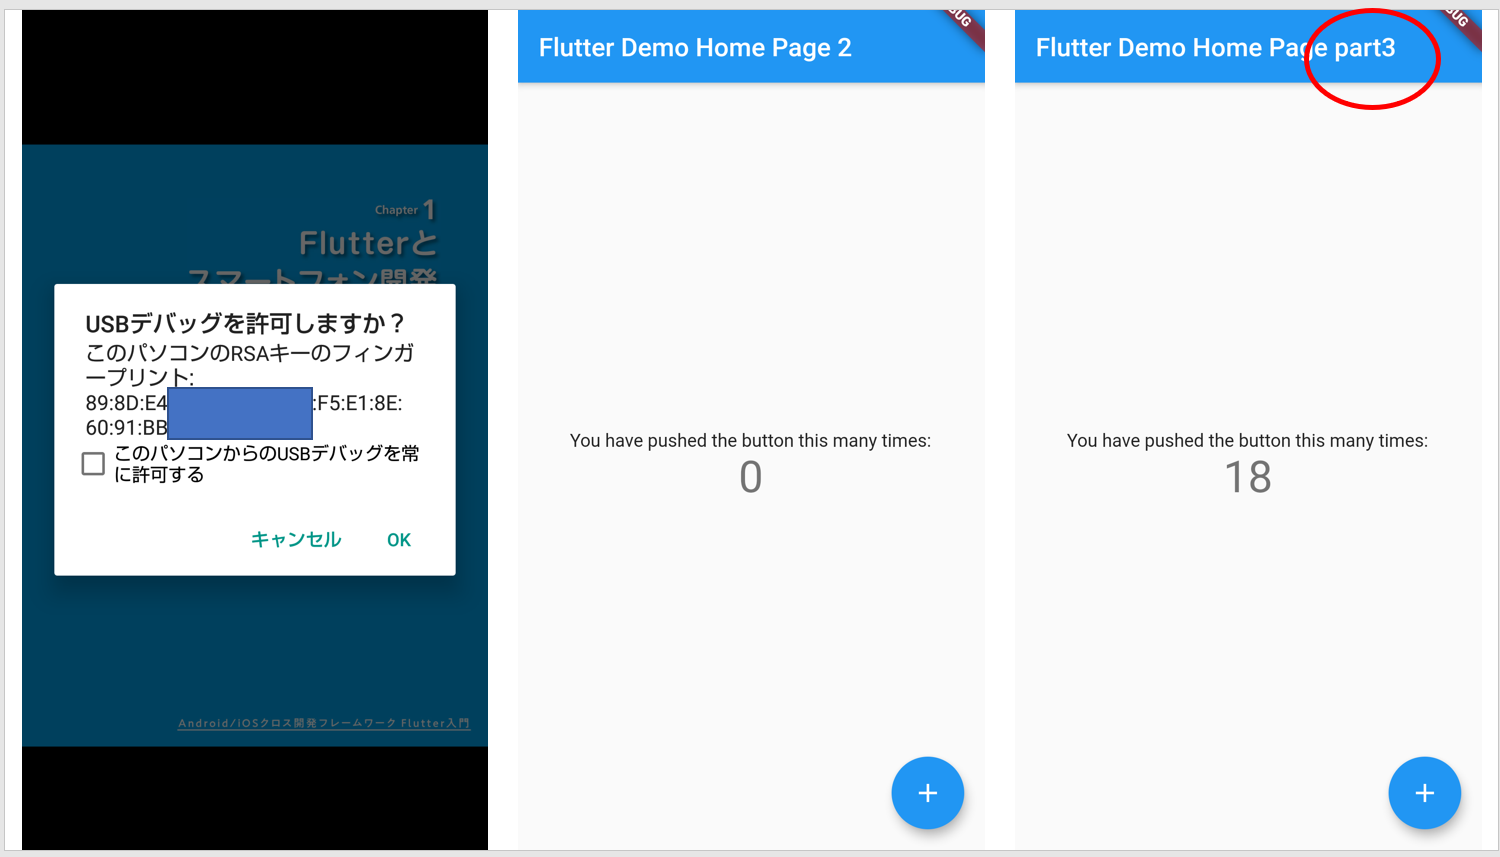Image resolution: width=1500 pixels, height=857 pixels.
Task: Tap the plus button on Home Page part3 screen
Action: click(1425, 793)
